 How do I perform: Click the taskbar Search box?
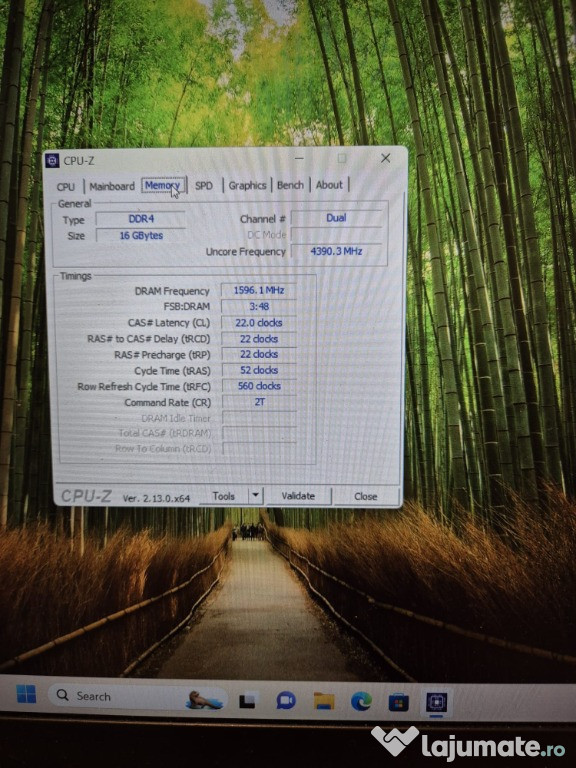click(x=138, y=696)
